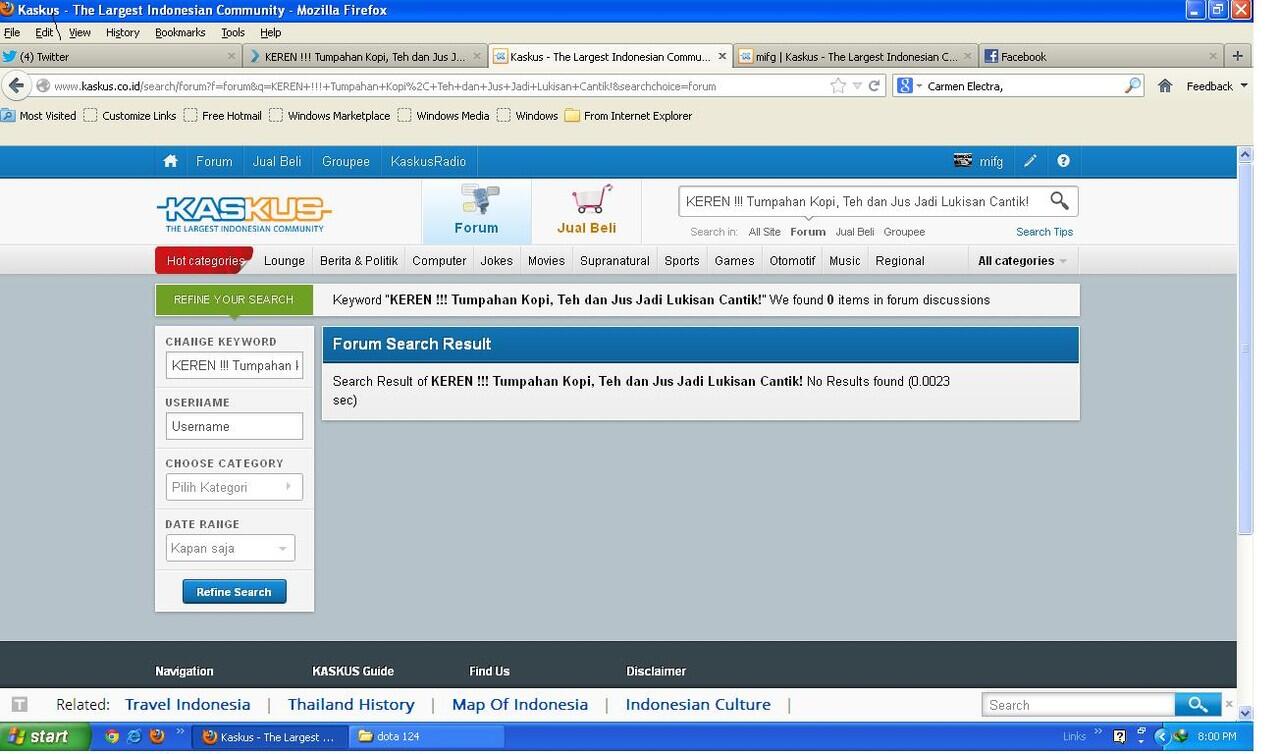
Task: Click the KASKUS logo
Action: click(x=243, y=213)
